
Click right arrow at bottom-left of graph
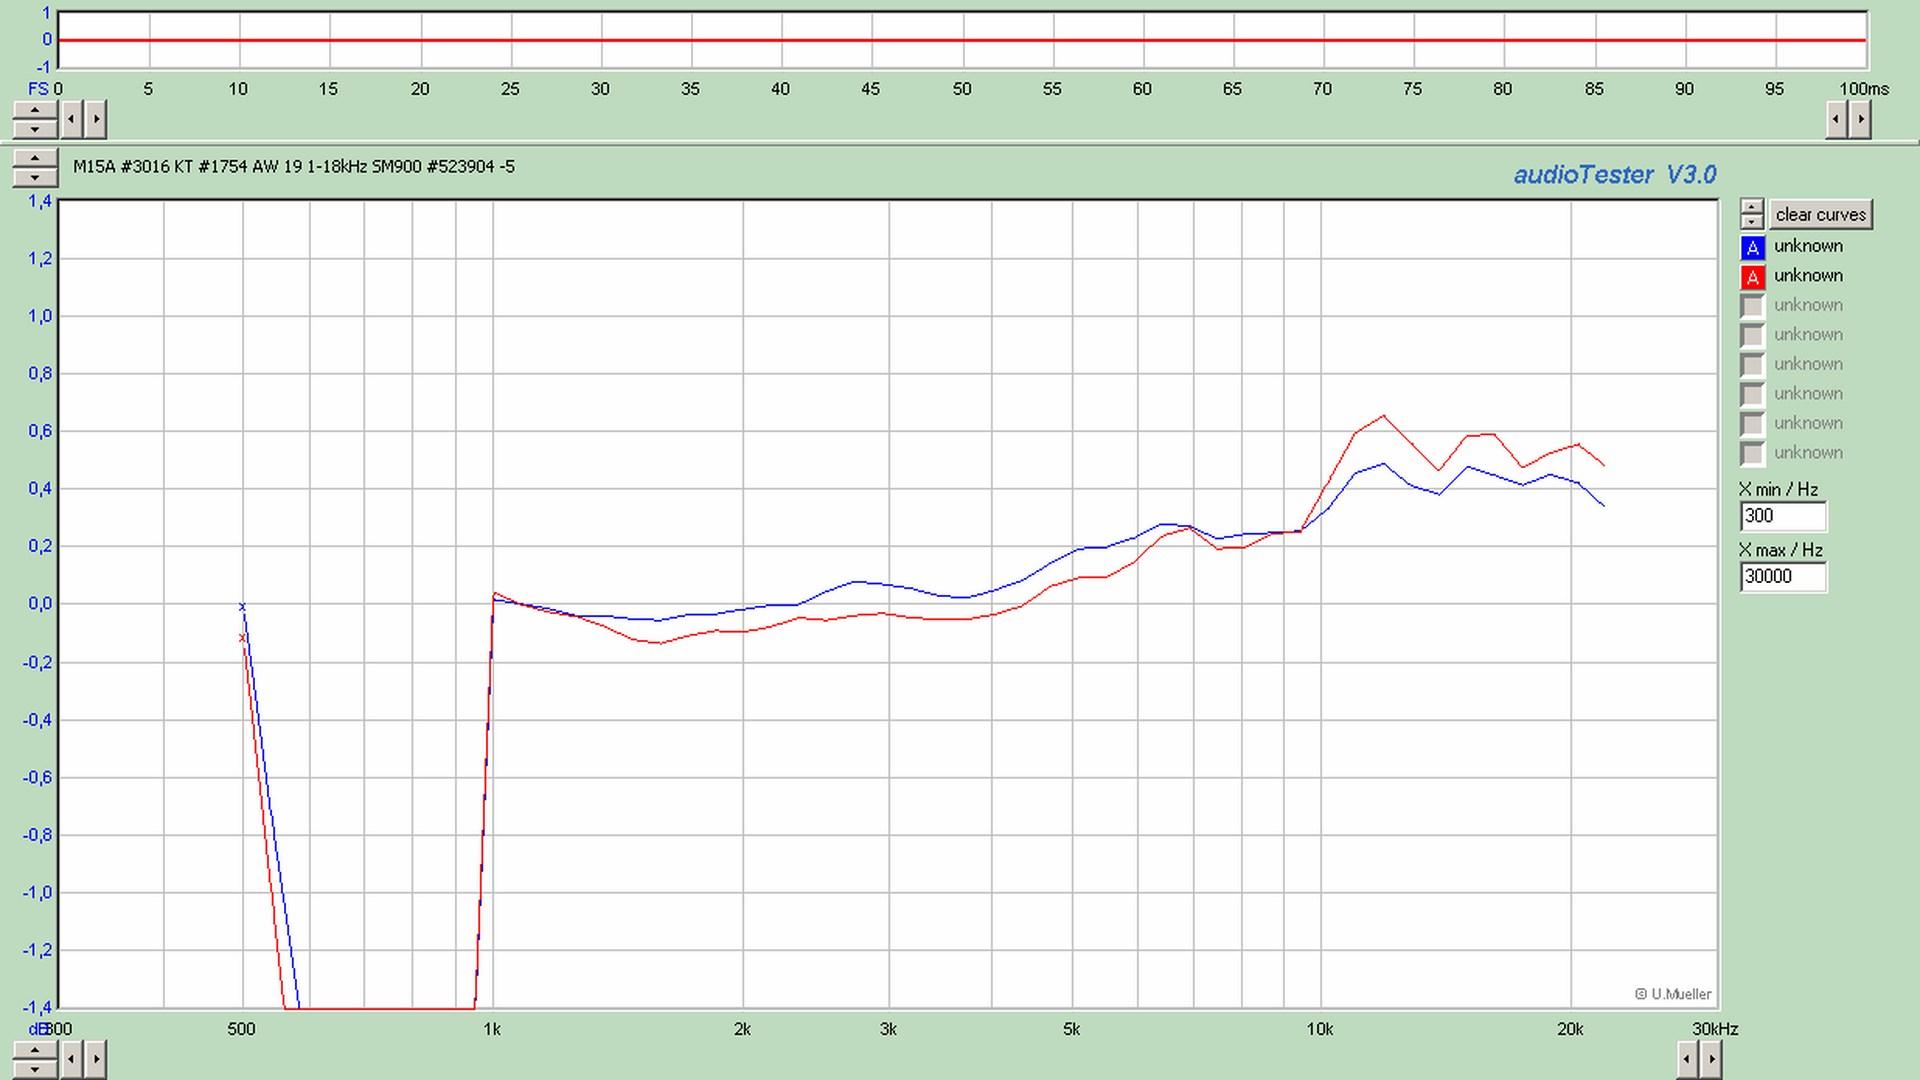[x=96, y=1058]
